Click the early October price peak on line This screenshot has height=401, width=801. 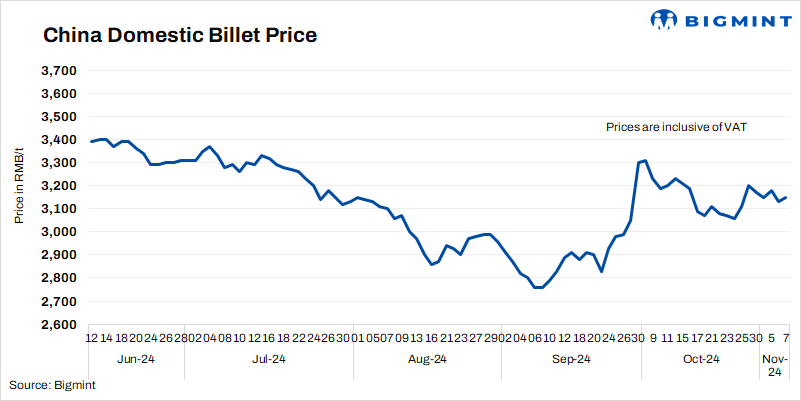(646, 160)
